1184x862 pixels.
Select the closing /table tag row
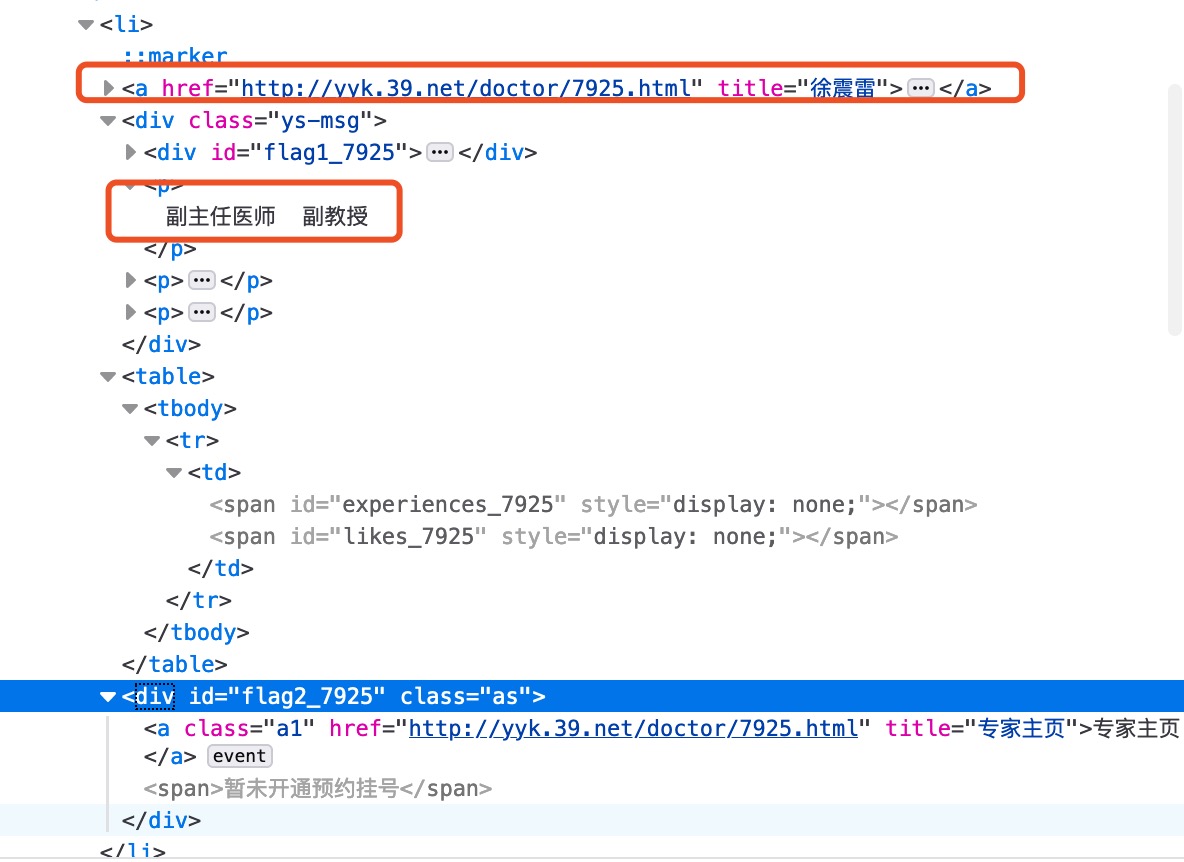[x=174, y=664]
